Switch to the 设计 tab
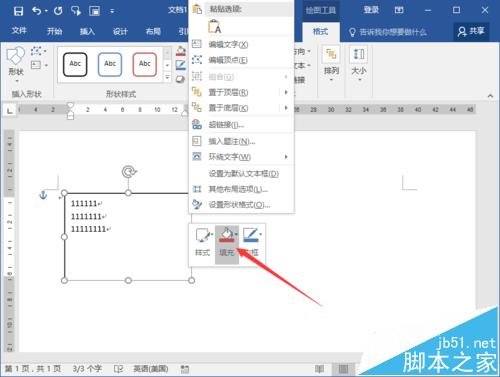500x377 pixels. click(x=120, y=31)
